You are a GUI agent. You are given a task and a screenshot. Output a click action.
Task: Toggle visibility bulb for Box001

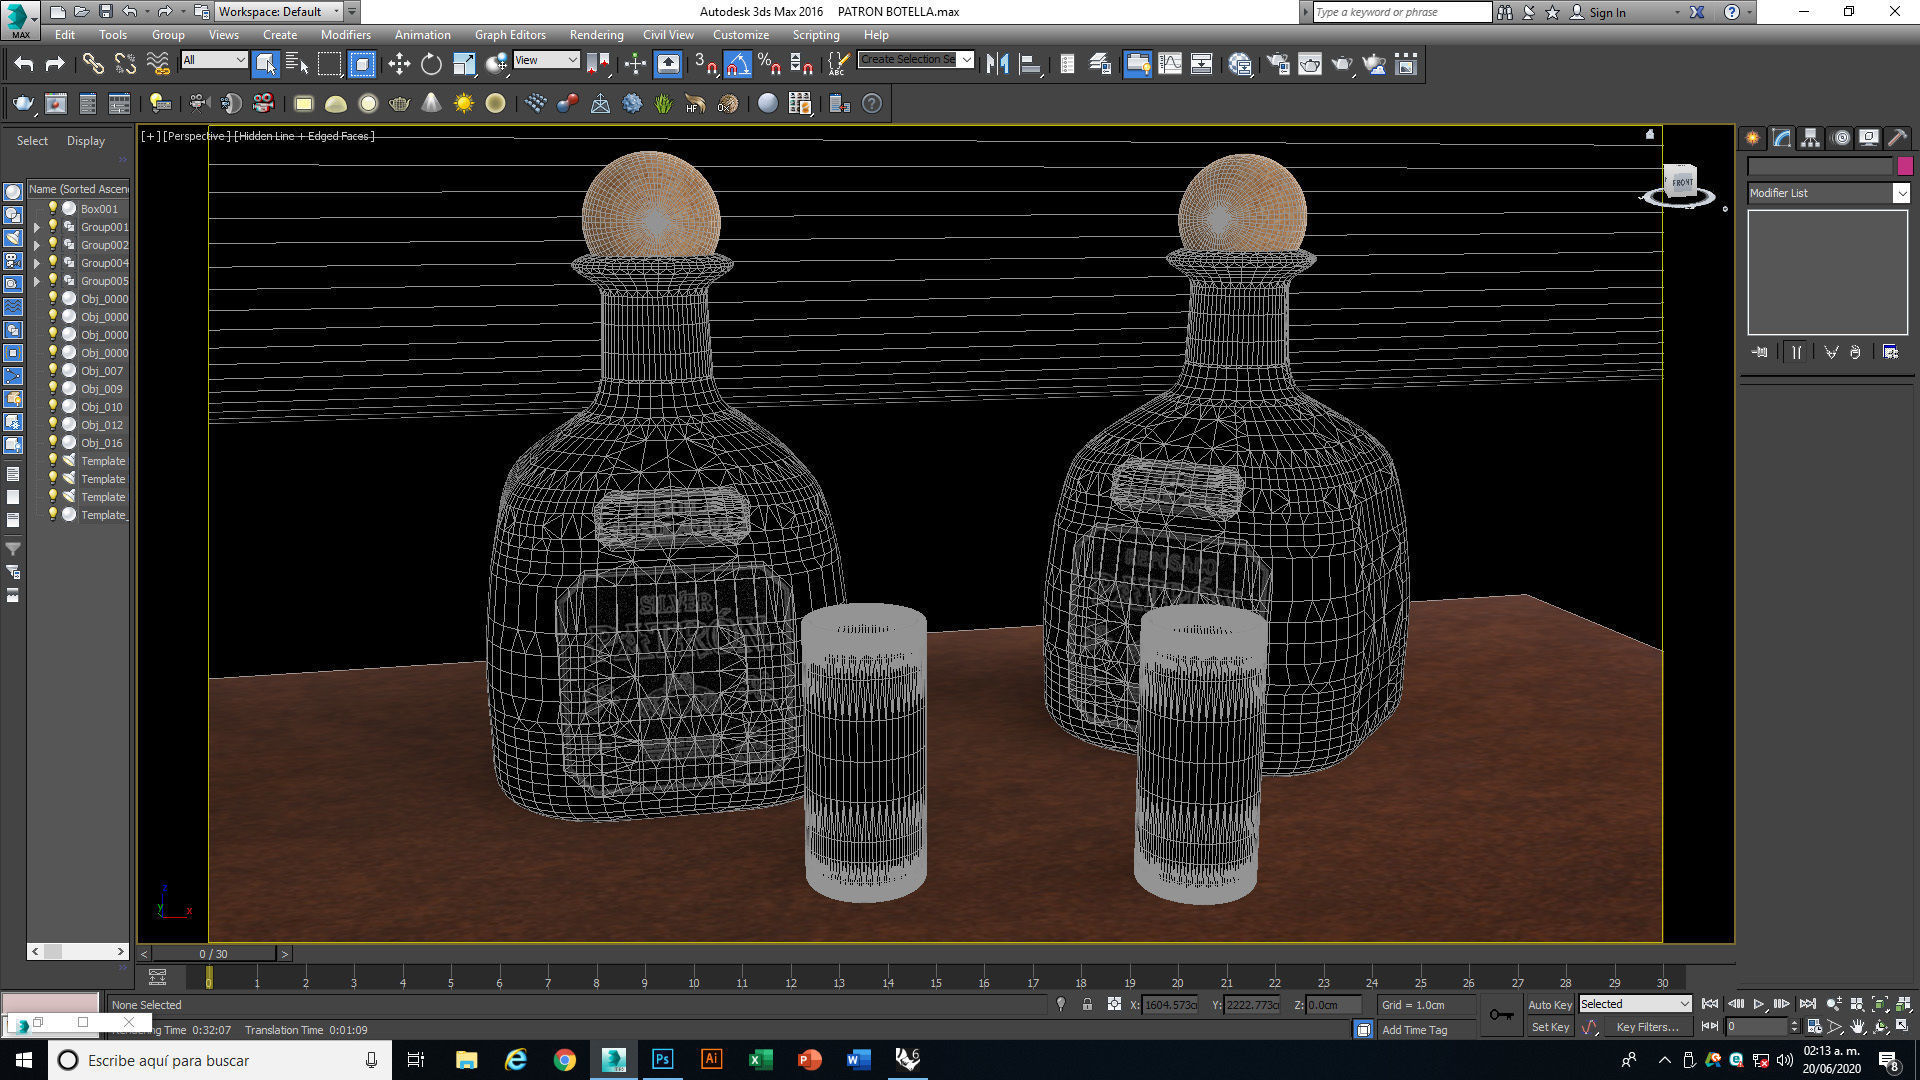click(x=53, y=208)
